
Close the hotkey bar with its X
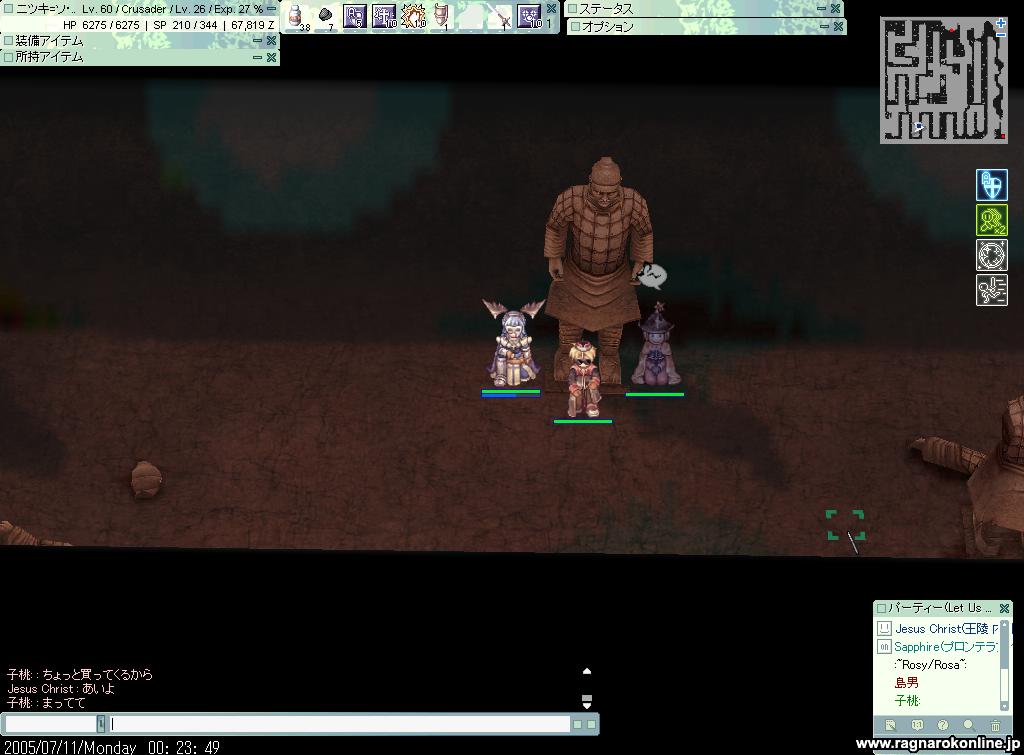tap(551, 8)
